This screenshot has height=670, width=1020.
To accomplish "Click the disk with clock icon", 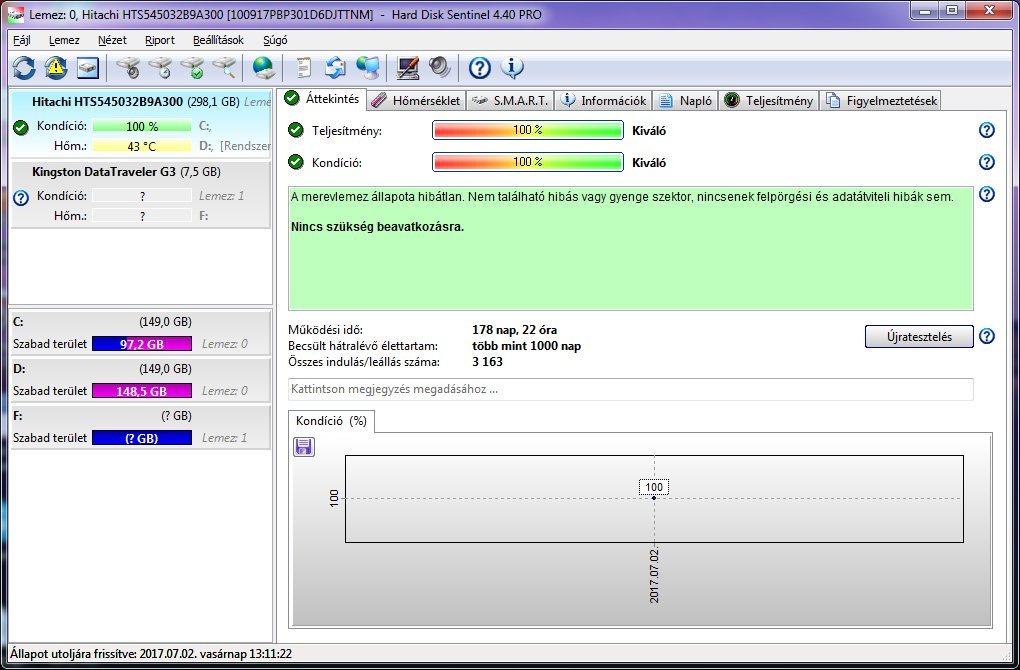I will [x=160, y=68].
